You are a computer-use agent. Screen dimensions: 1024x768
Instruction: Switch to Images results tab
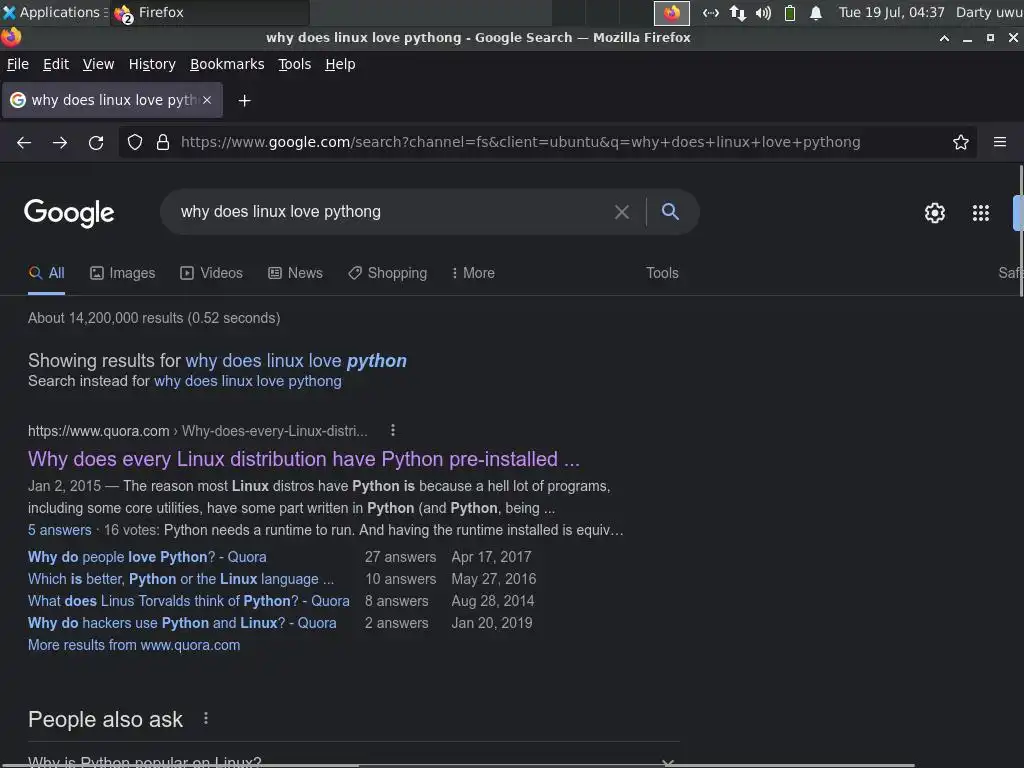click(123, 273)
